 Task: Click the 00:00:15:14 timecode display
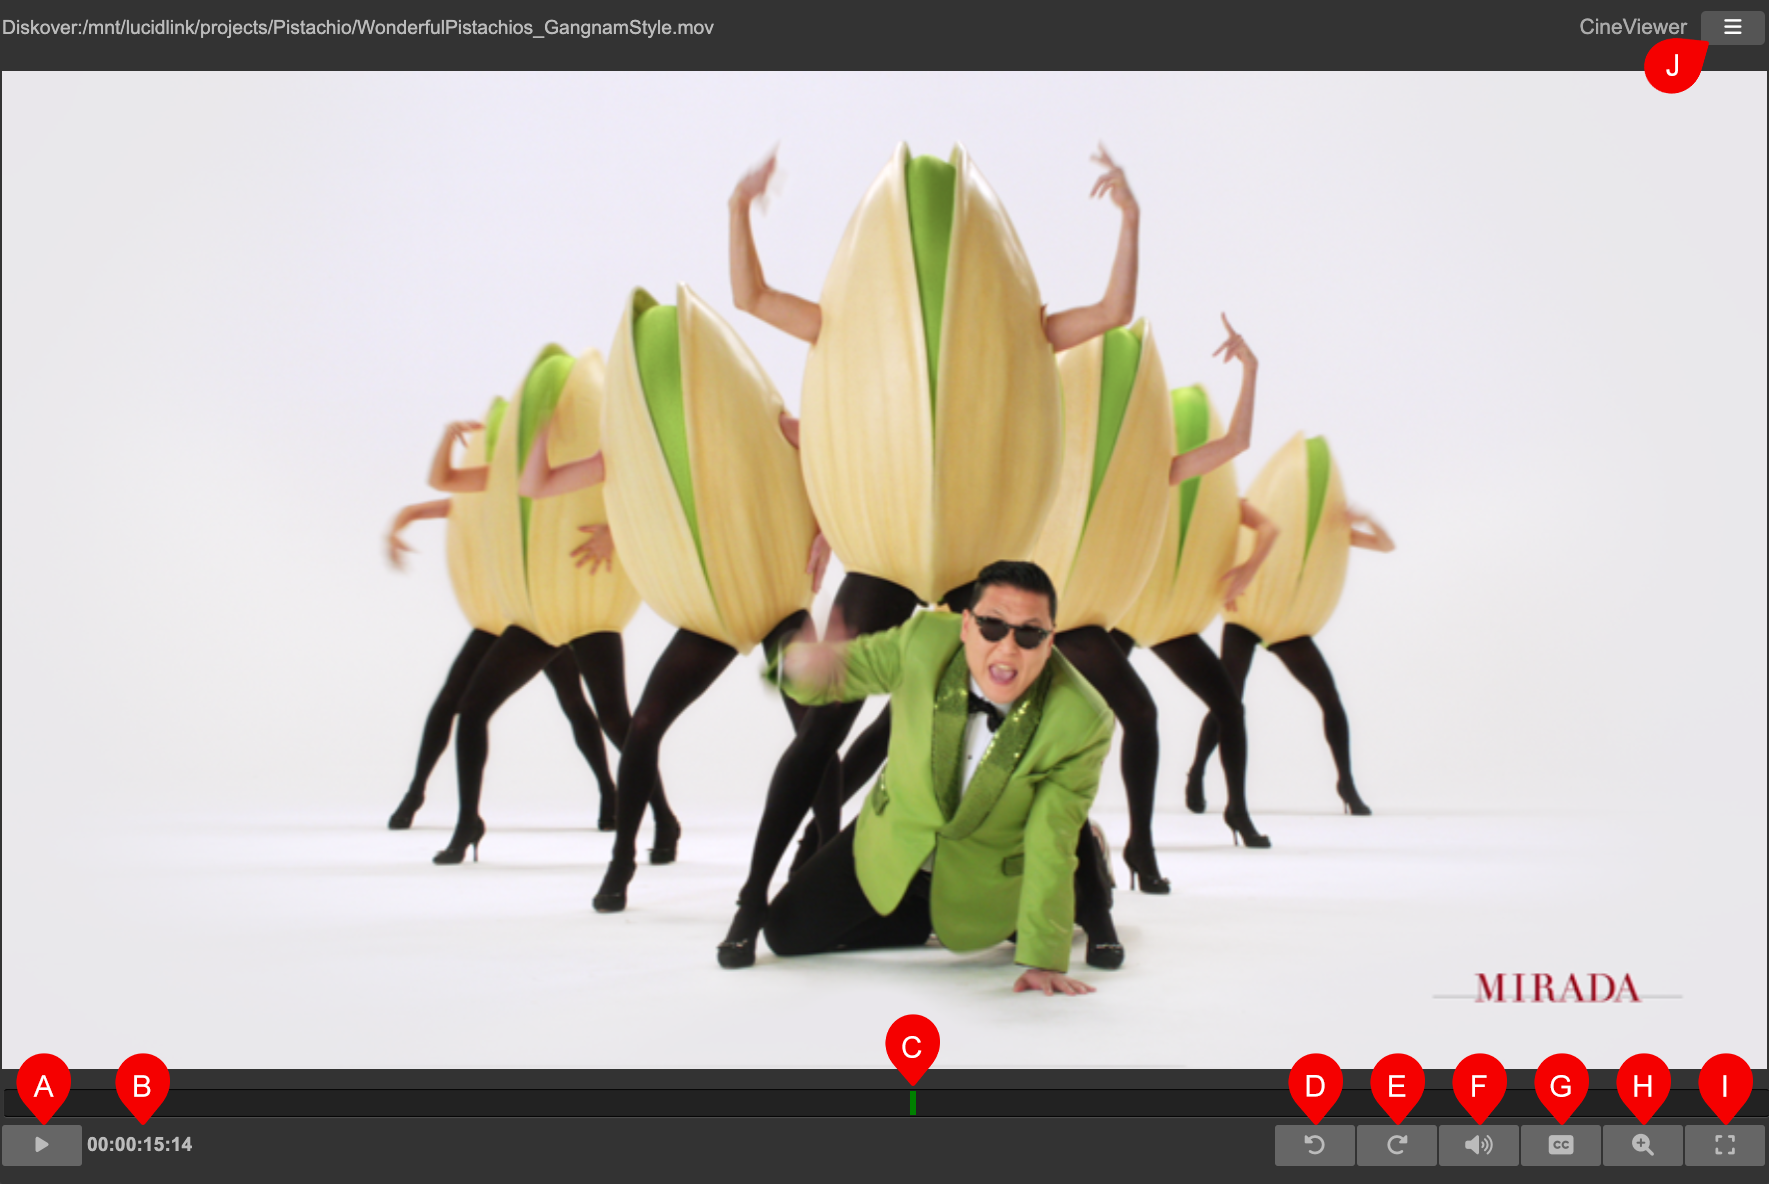click(x=141, y=1145)
